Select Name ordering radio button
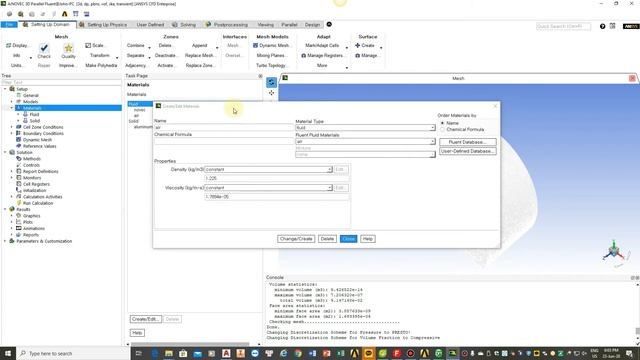This screenshot has width=640, height=360. point(442,123)
